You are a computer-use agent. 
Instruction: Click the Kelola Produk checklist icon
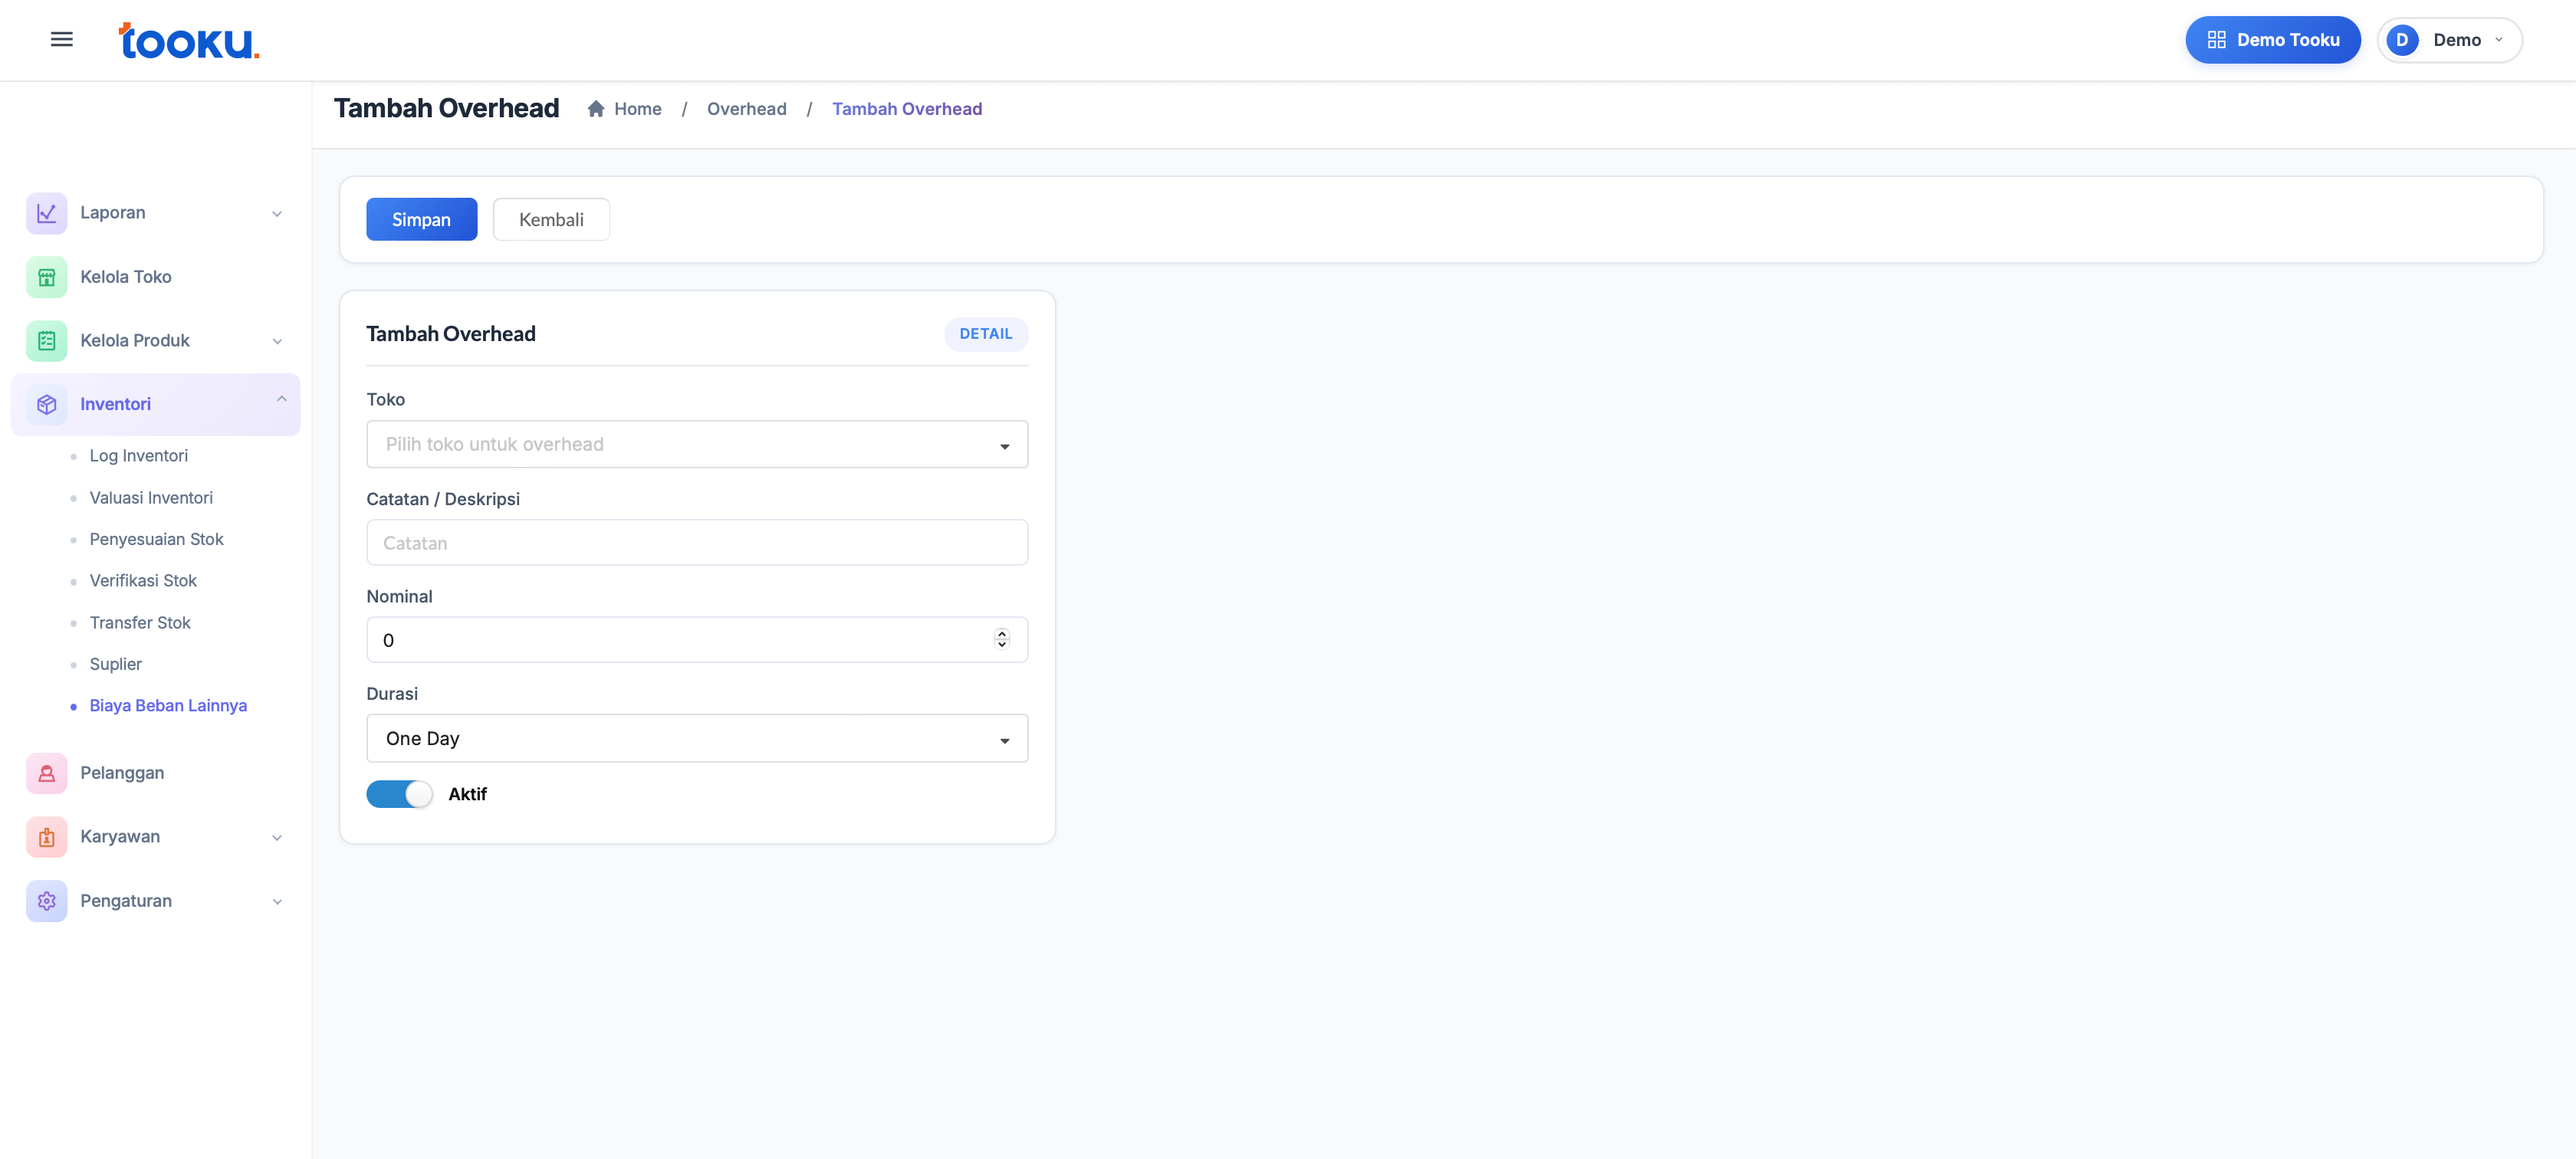click(46, 341)
